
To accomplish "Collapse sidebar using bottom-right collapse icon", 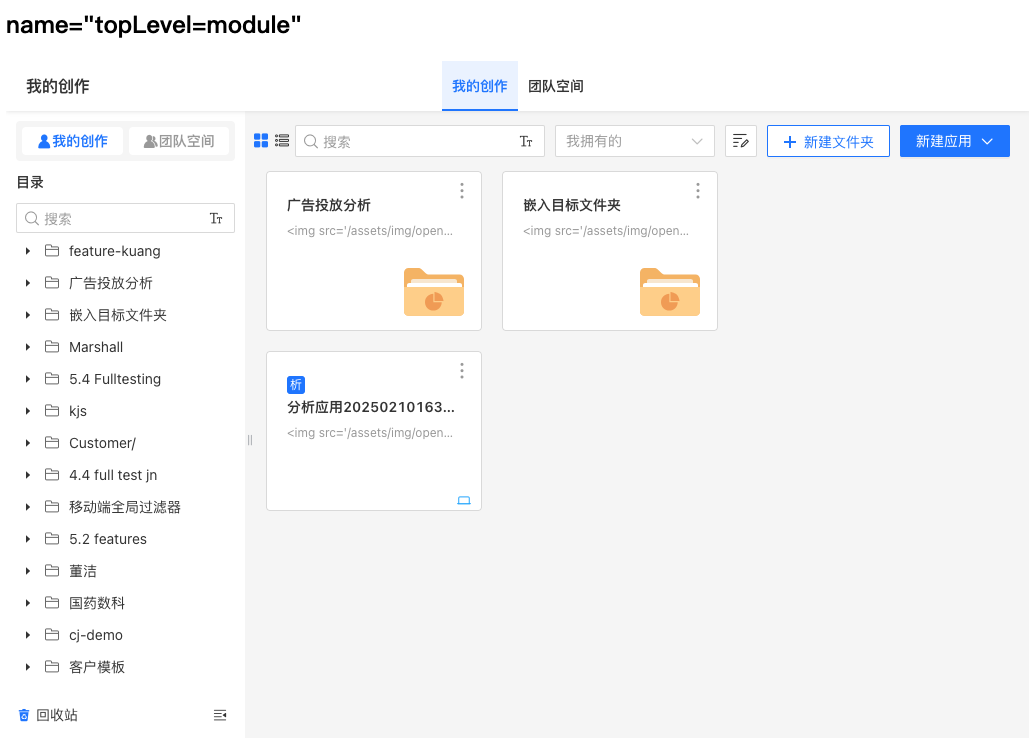I will pos(220,715).
